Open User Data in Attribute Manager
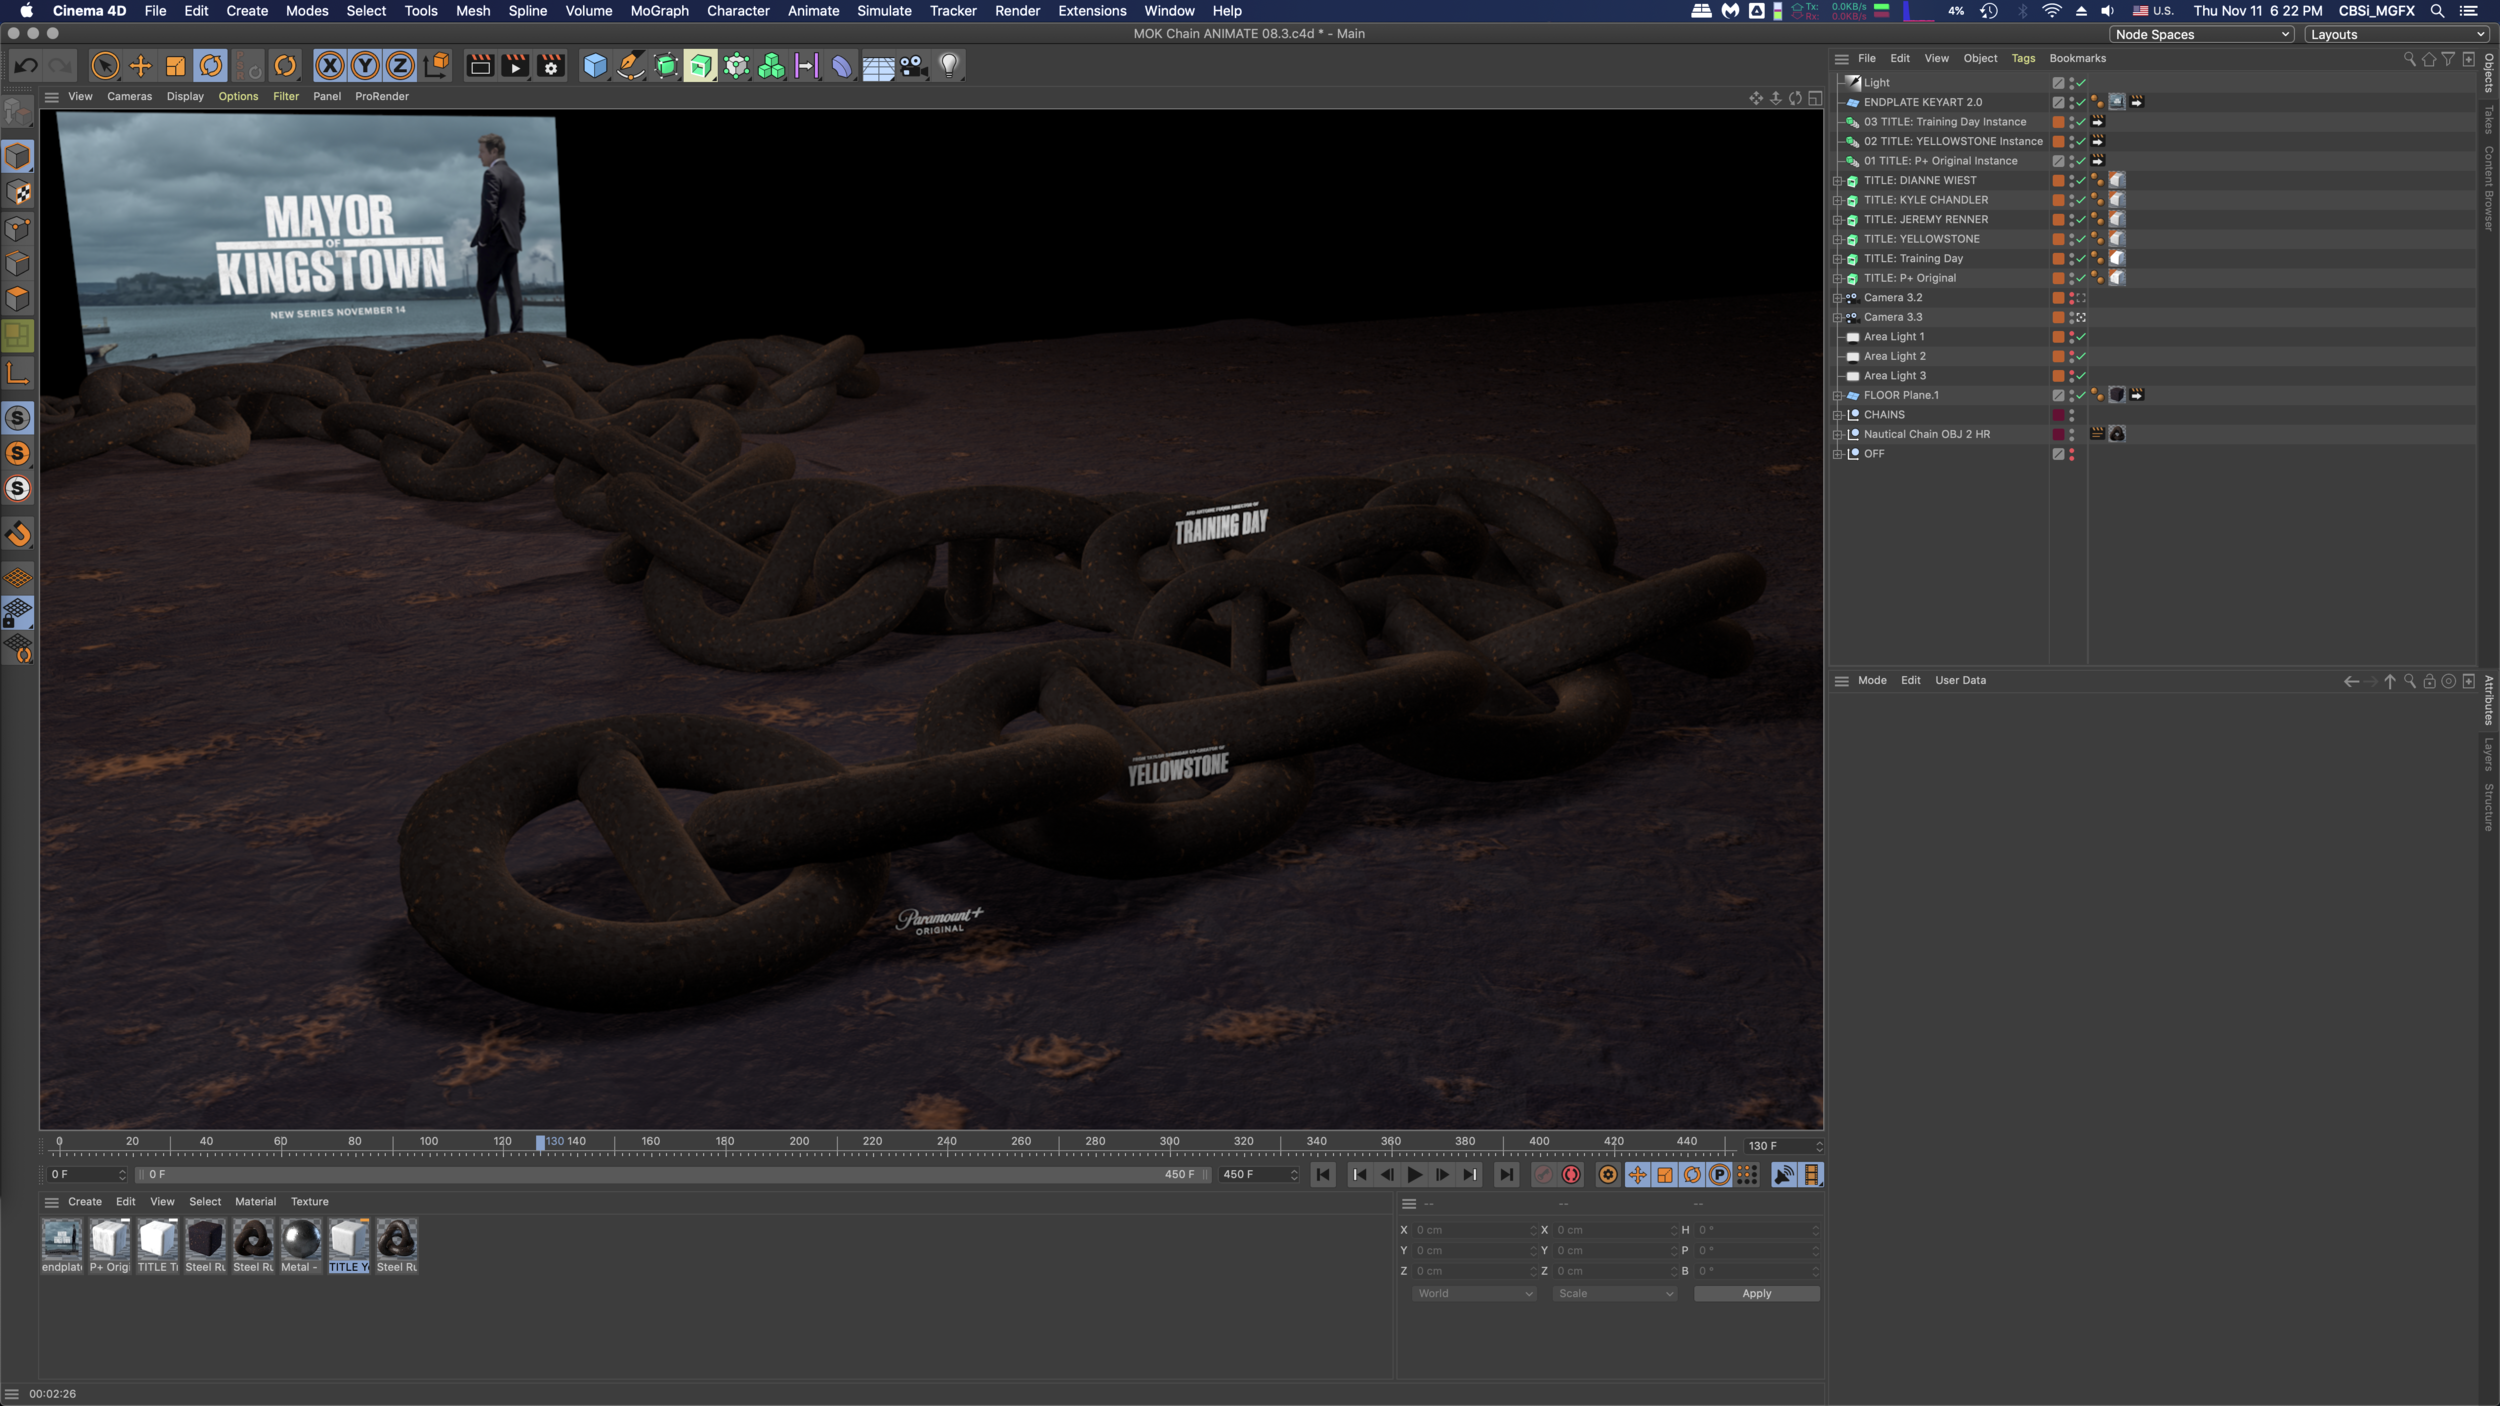Viewport: 2500px width, 1406px height. [x=1960, y=681]
